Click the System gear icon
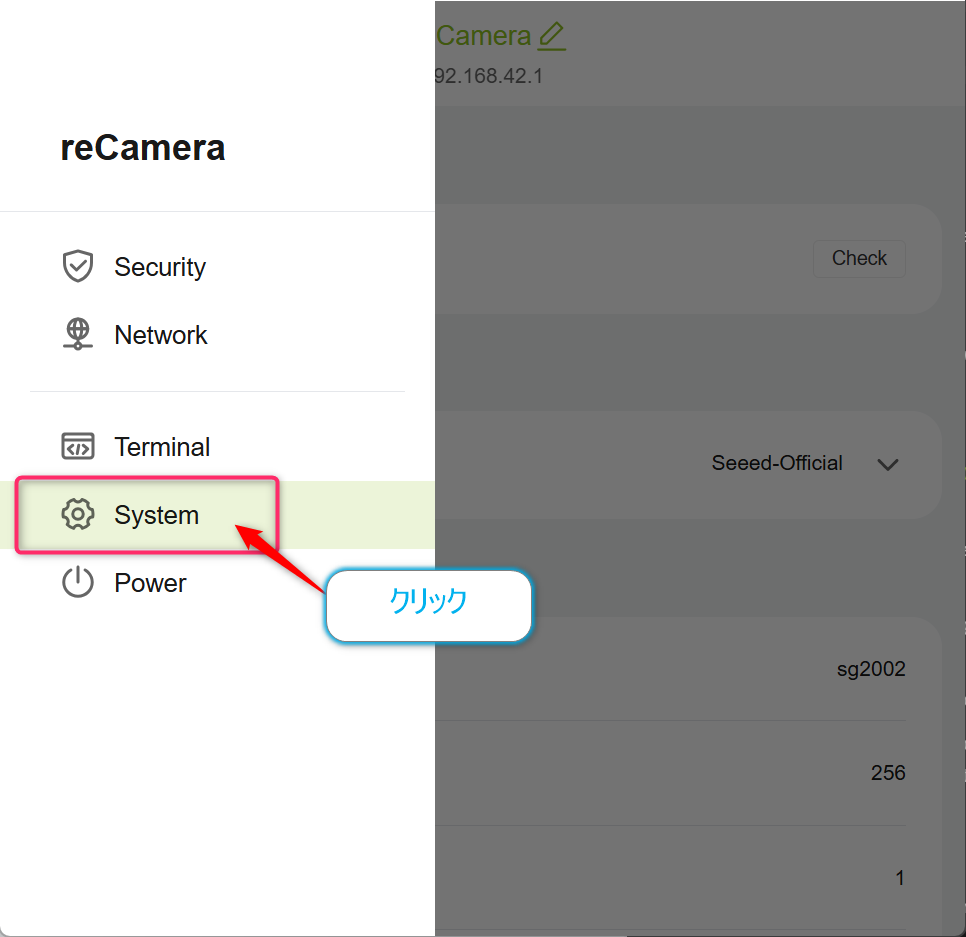 78,514
